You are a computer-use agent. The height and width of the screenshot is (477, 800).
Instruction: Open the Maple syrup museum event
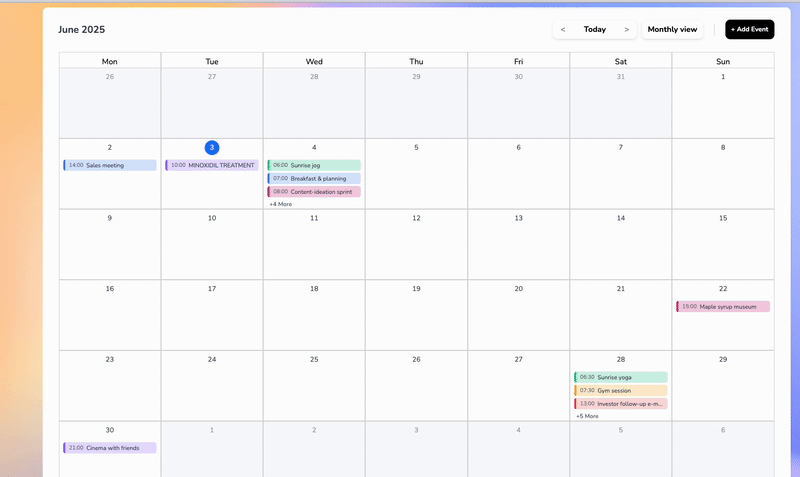tap(723, 307)
